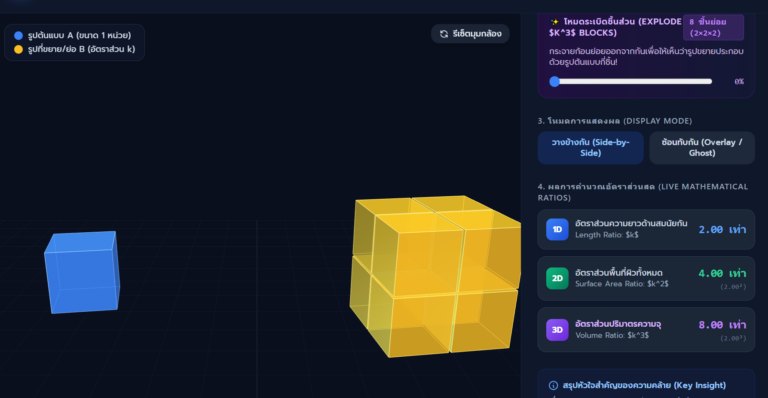Click the reset camera refresh icon
The height and width of the screenshot is (398, 768).
click(444, 34)
